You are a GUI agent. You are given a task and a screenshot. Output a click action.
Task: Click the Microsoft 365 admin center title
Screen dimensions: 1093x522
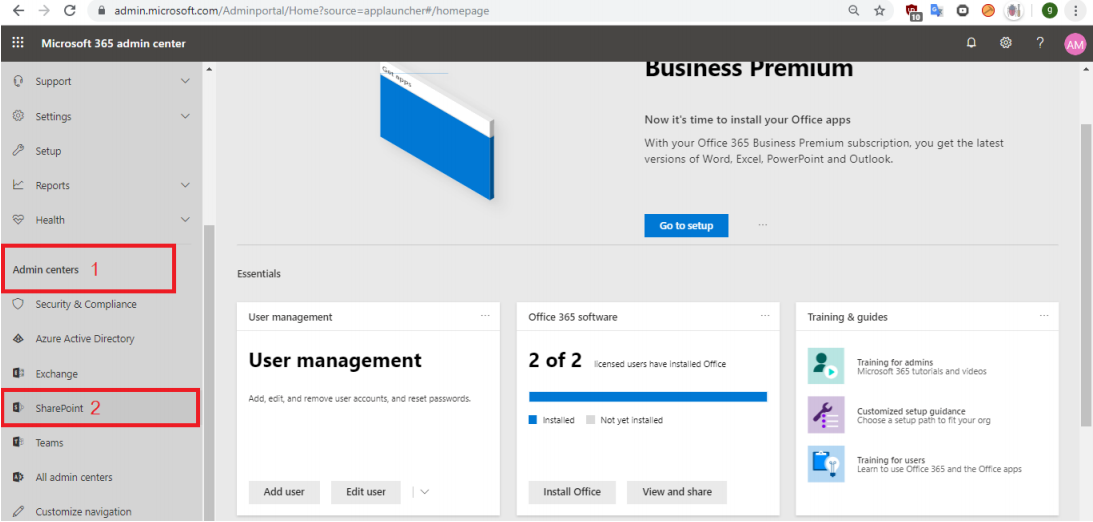click(113, 44)
